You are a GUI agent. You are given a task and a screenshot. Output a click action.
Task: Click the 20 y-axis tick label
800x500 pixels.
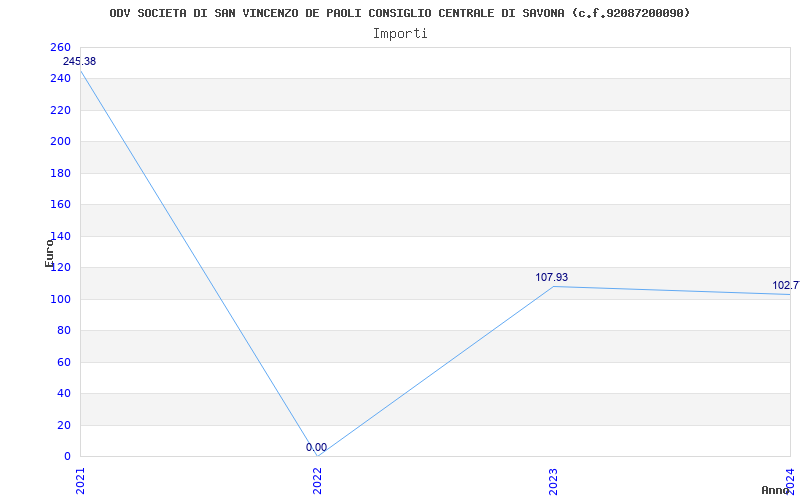click(63, 425)
